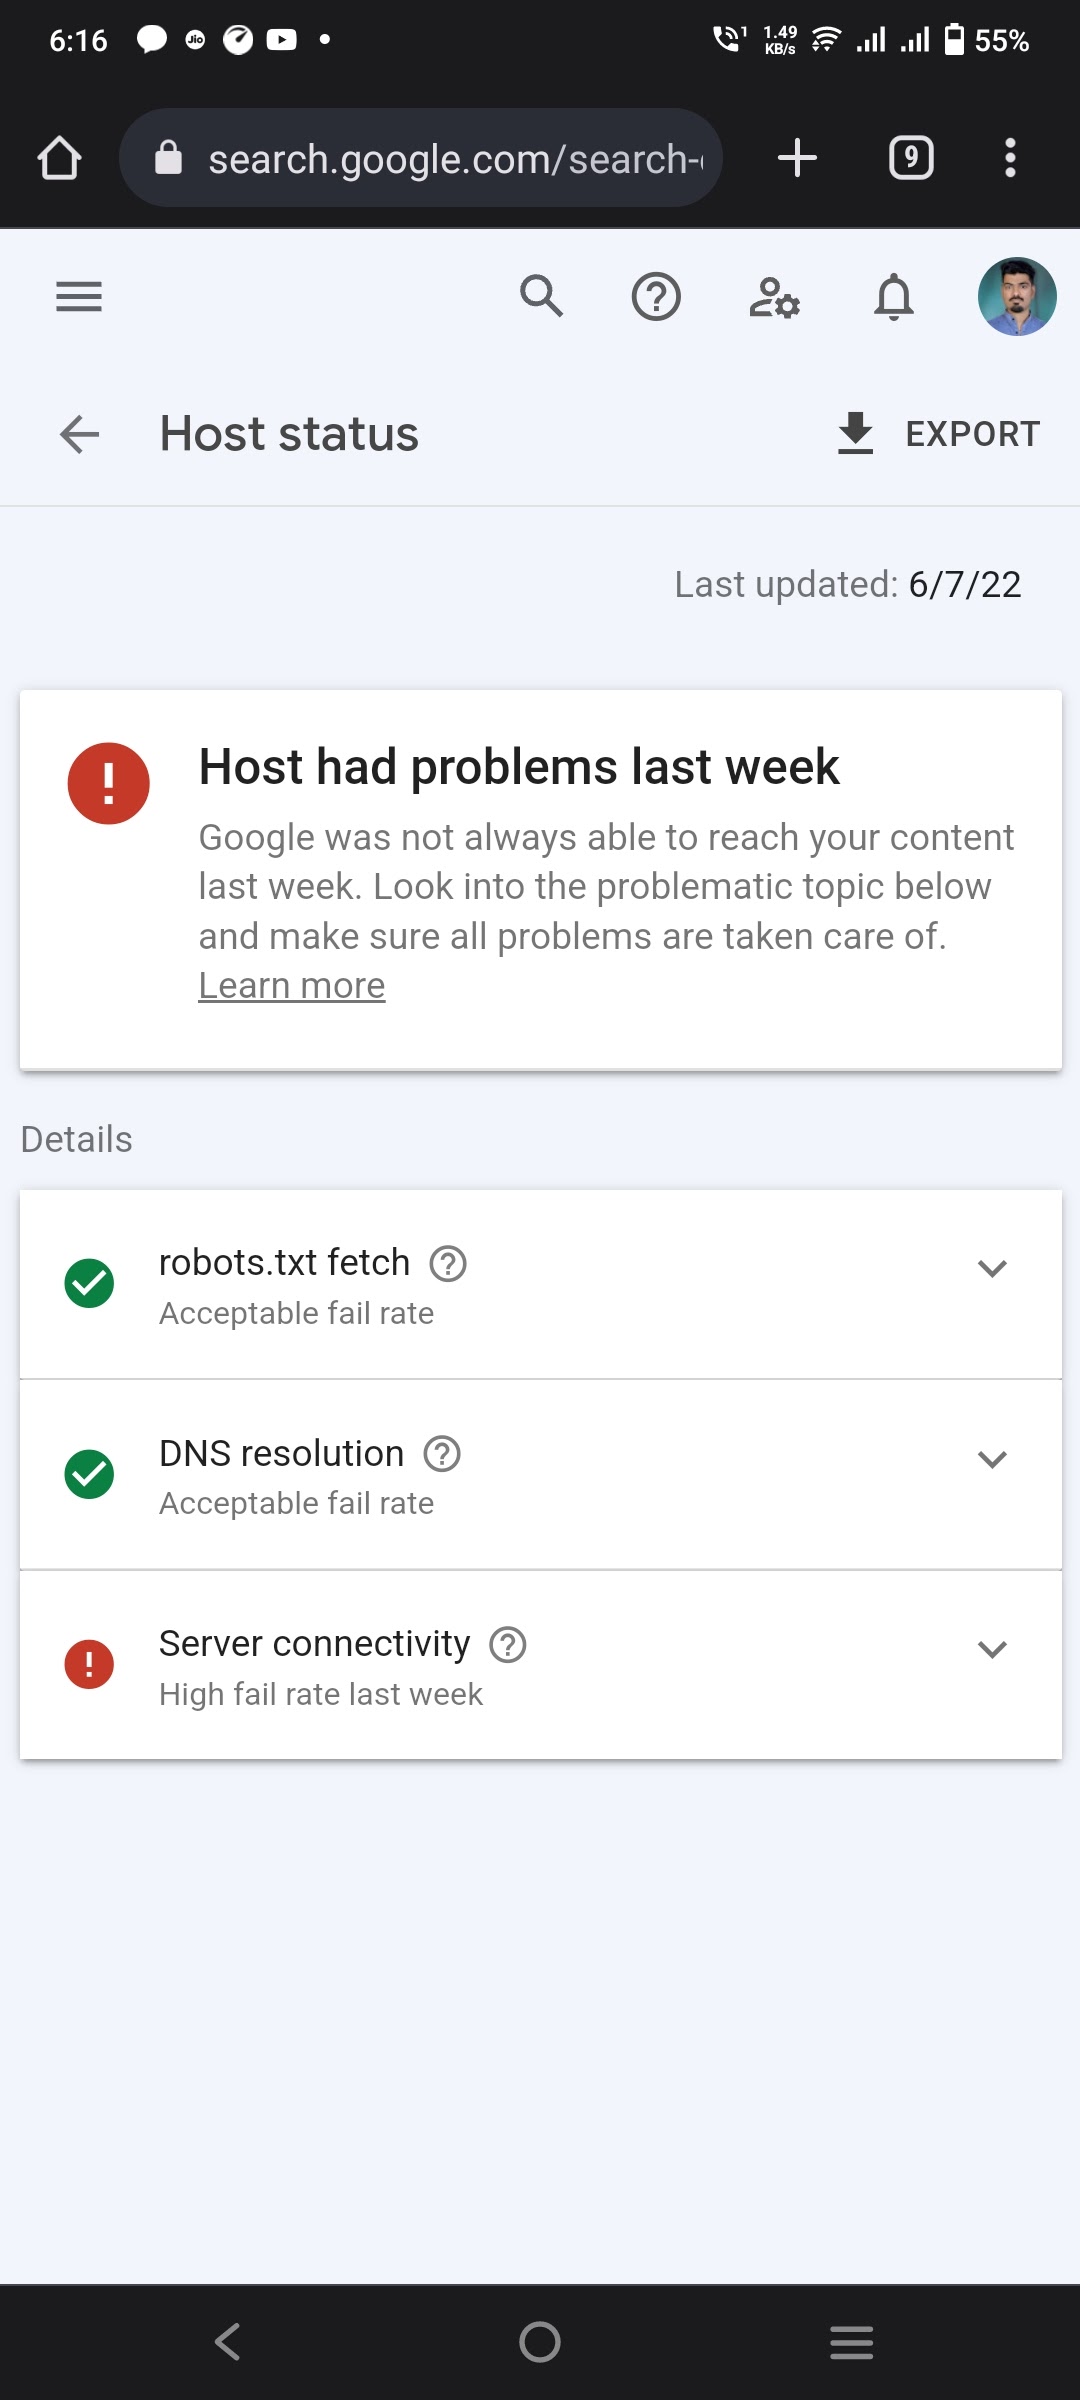Tap the account profile picture
The image size is (1080, 2400).
(x=1016, y=297)
